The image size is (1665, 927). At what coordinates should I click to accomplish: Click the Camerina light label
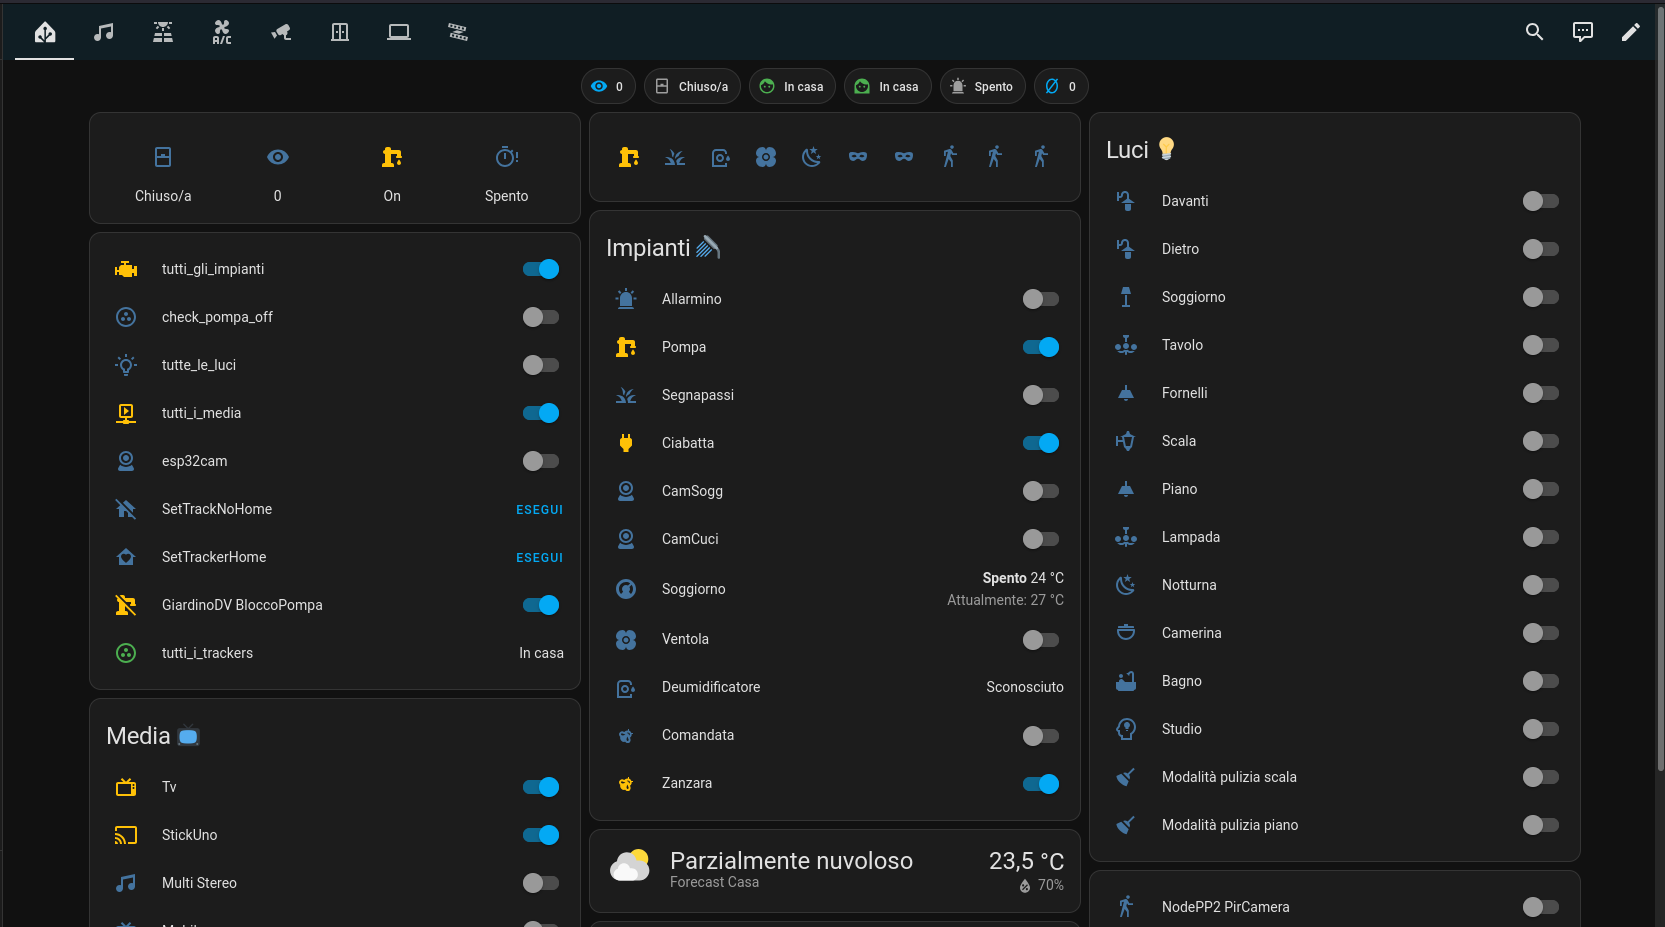pyautogui.click(x=1192, y=633)
